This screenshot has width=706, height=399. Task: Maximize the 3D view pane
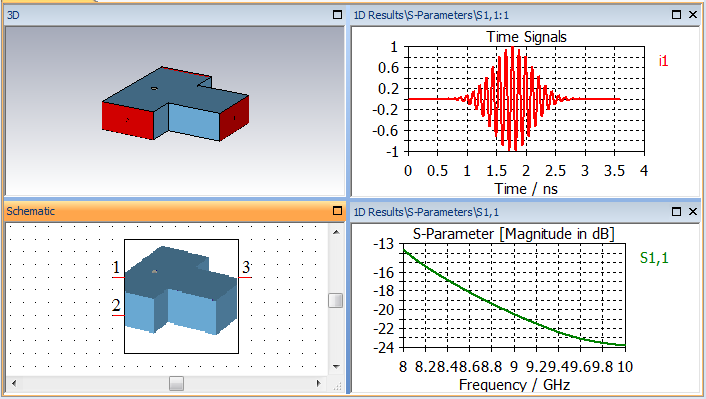(337, 15)
